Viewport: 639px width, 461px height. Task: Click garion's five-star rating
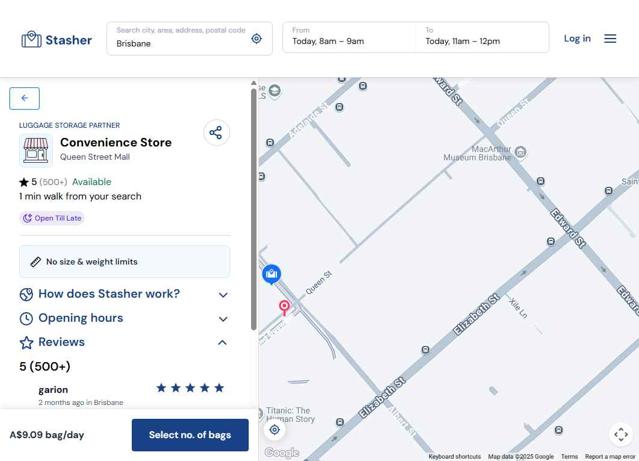(x=190, y=388)
